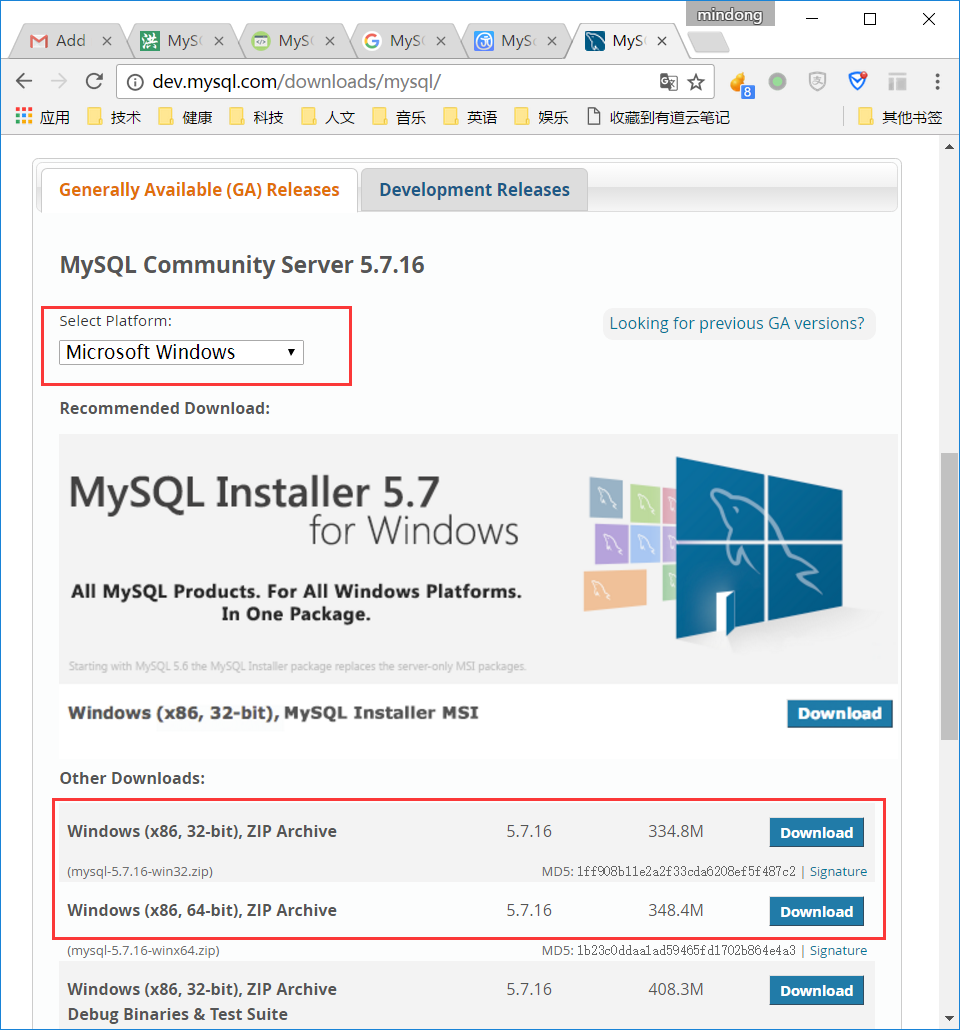Image resolution: width=960 pixels, height=1030 pixels.
Task: Click the grey panel layout extension icon
Action: 897,81
